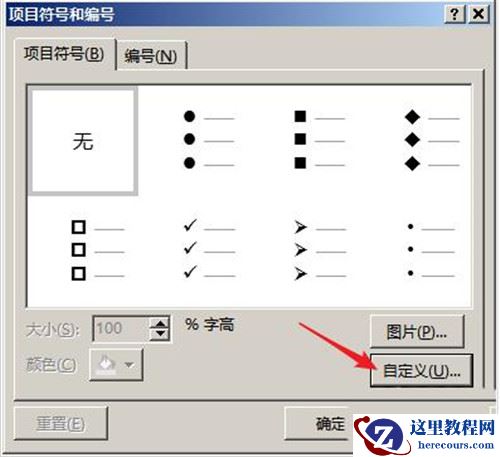The height and width of the screenshot is (457, 500).
Task: Choose the small dot bullet style
Action: click(x=431, y=250)
